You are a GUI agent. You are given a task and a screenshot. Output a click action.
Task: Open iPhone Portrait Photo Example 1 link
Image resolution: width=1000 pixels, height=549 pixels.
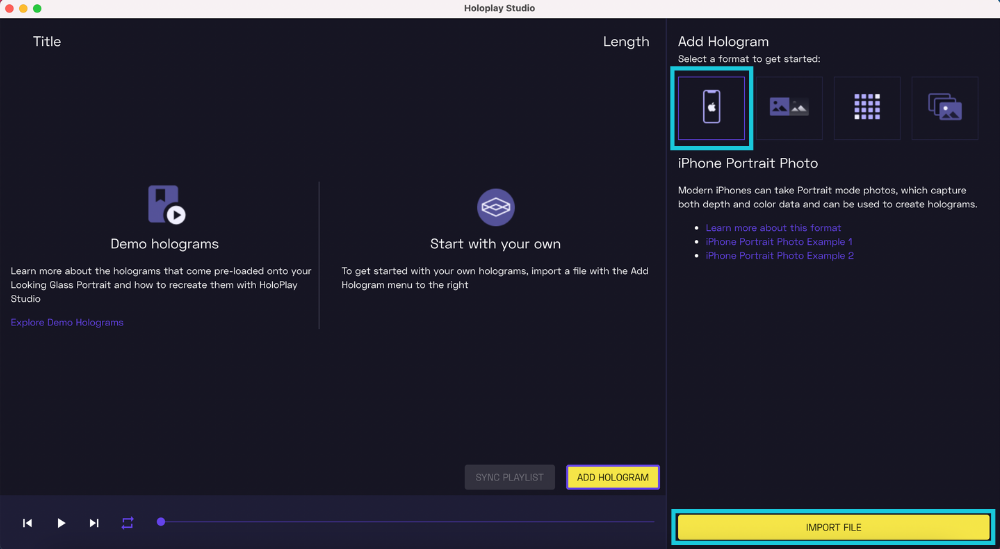[779, 242]
